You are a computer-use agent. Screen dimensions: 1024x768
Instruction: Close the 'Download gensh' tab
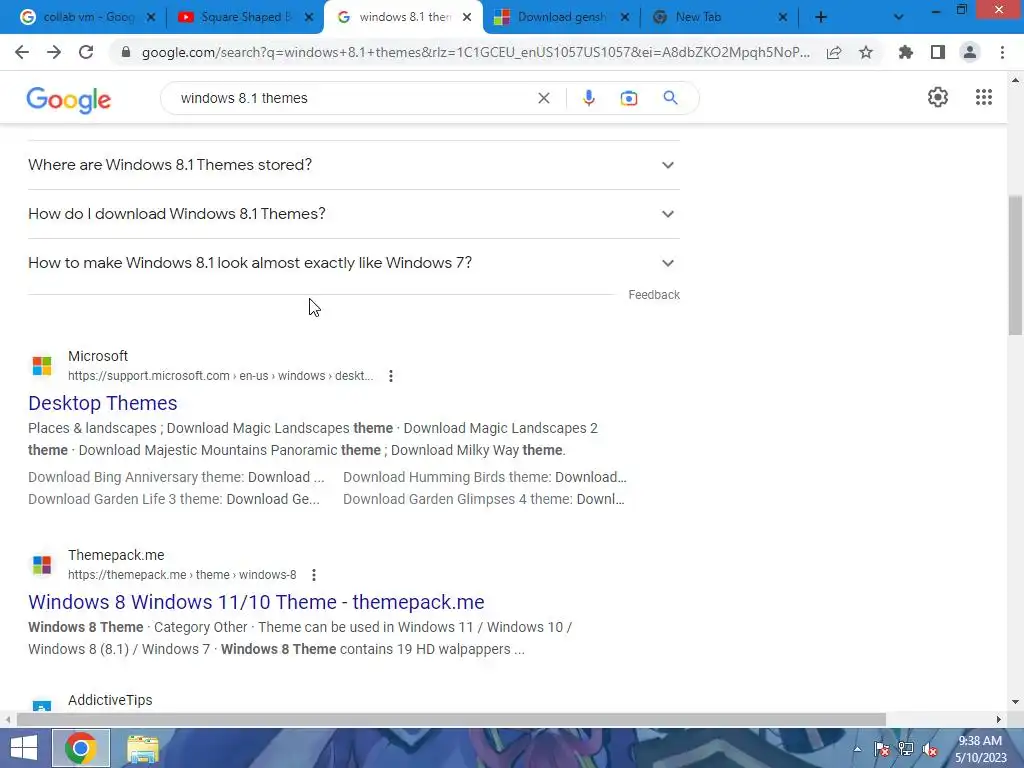coord(625,18)
